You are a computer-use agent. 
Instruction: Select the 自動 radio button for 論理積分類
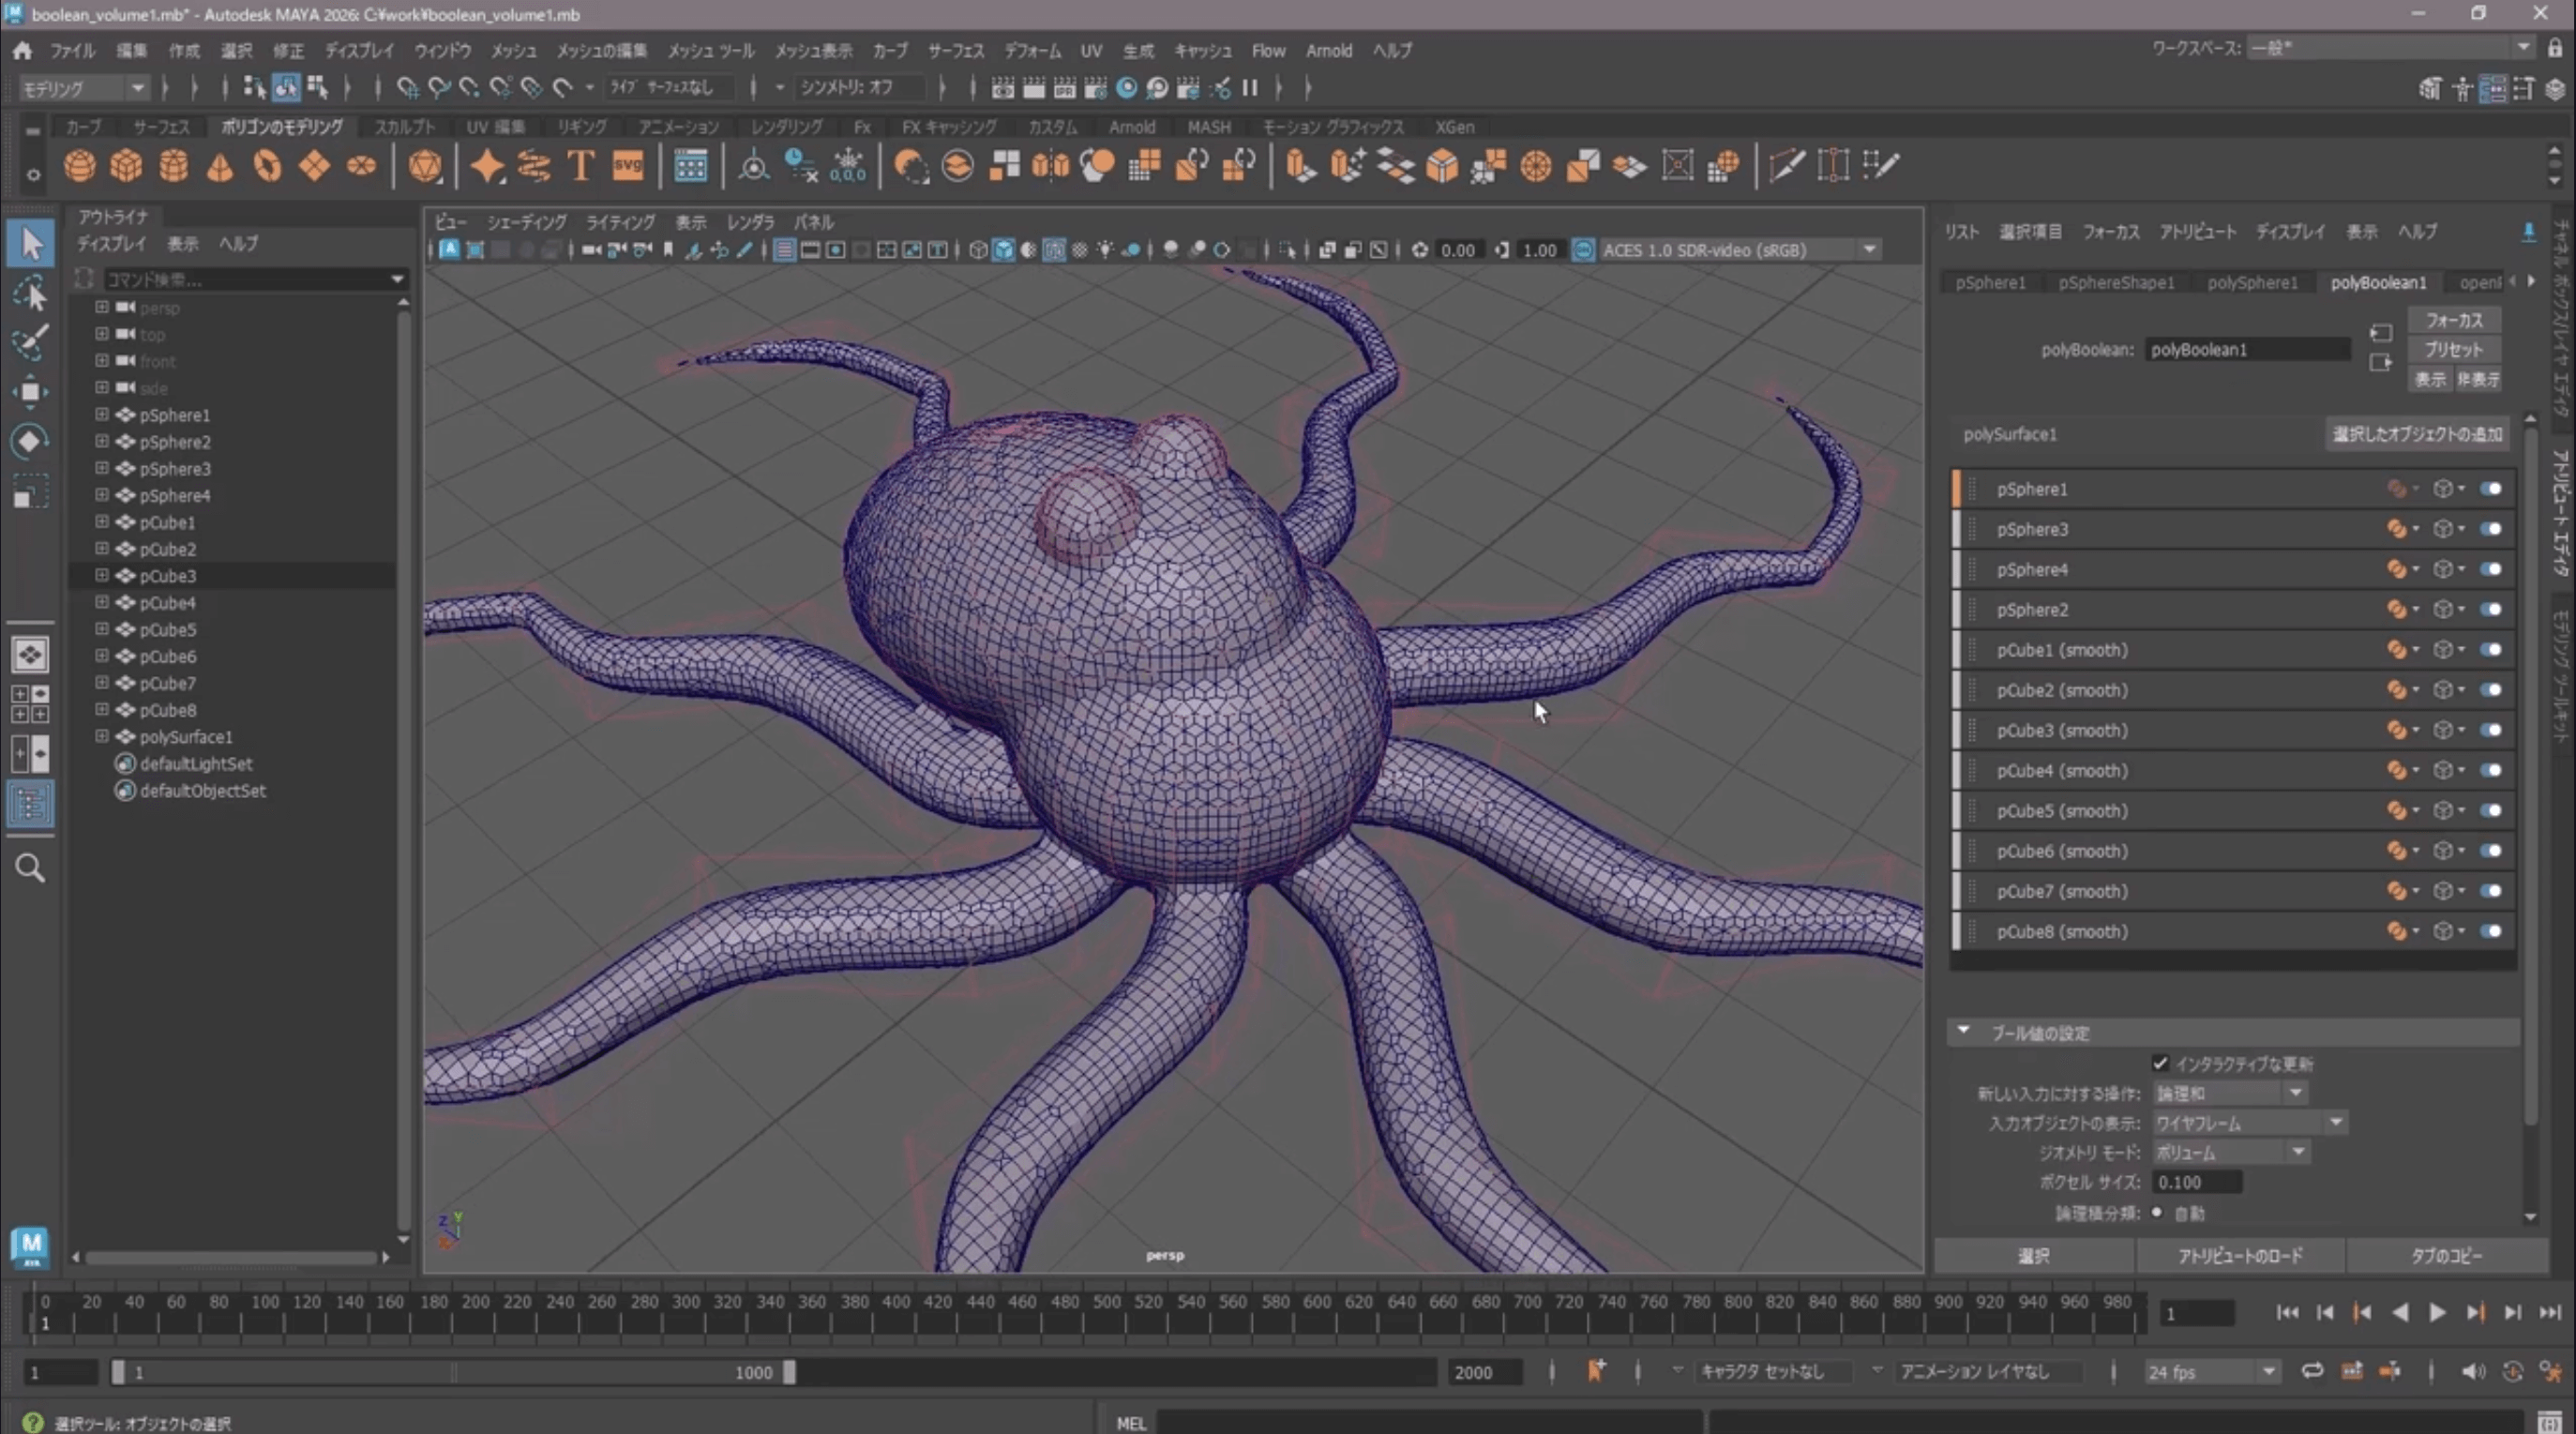(2156, 1214)
